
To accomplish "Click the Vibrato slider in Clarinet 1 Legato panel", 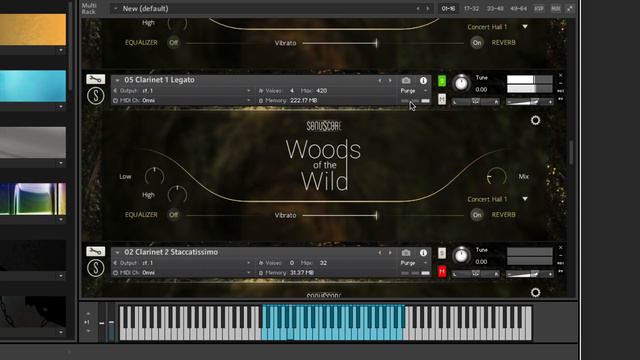I will click(340, 215).
